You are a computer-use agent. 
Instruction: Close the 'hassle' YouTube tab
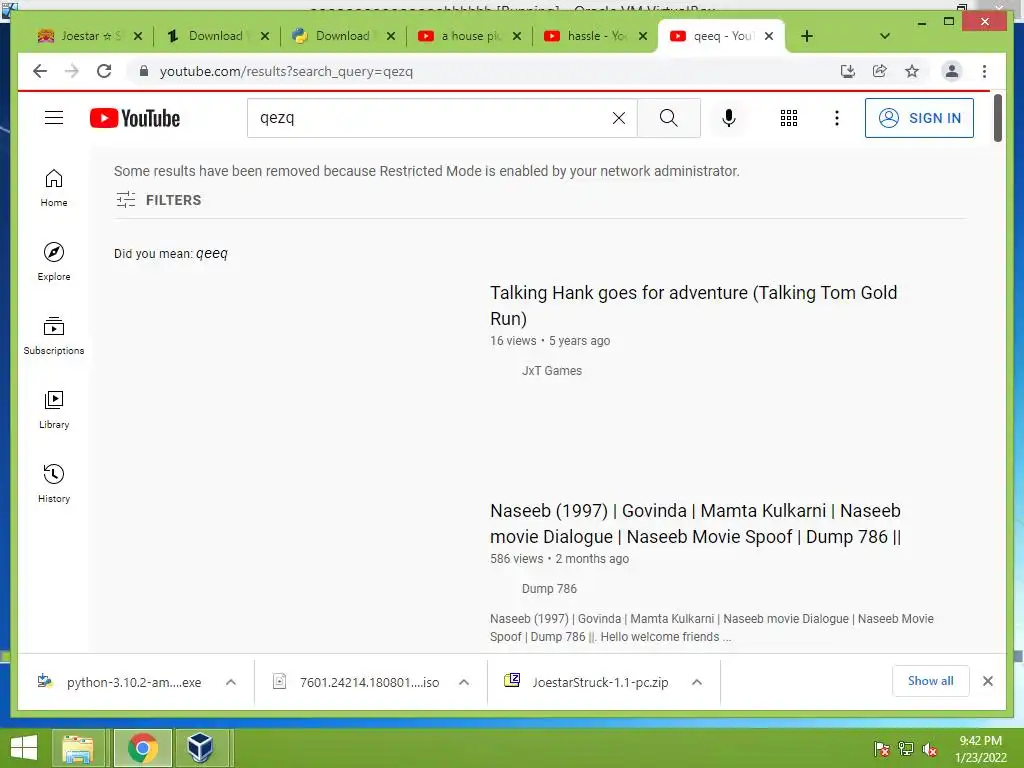point(643,36)
